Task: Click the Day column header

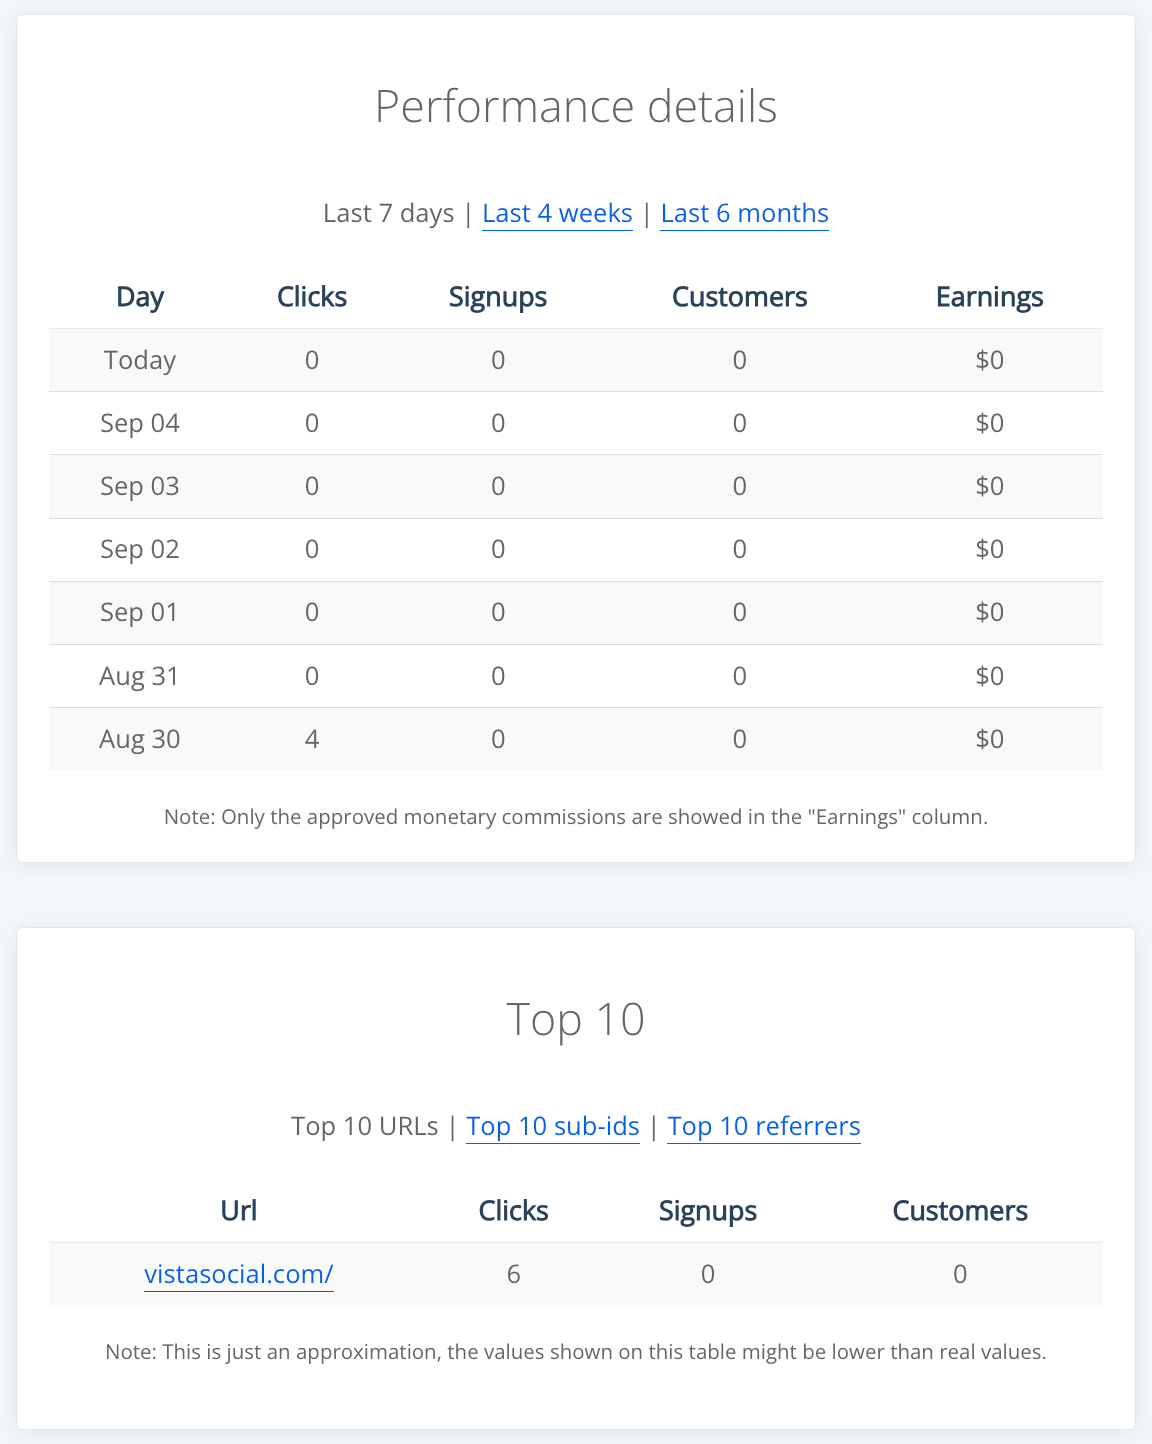Action: click(139, 296)
